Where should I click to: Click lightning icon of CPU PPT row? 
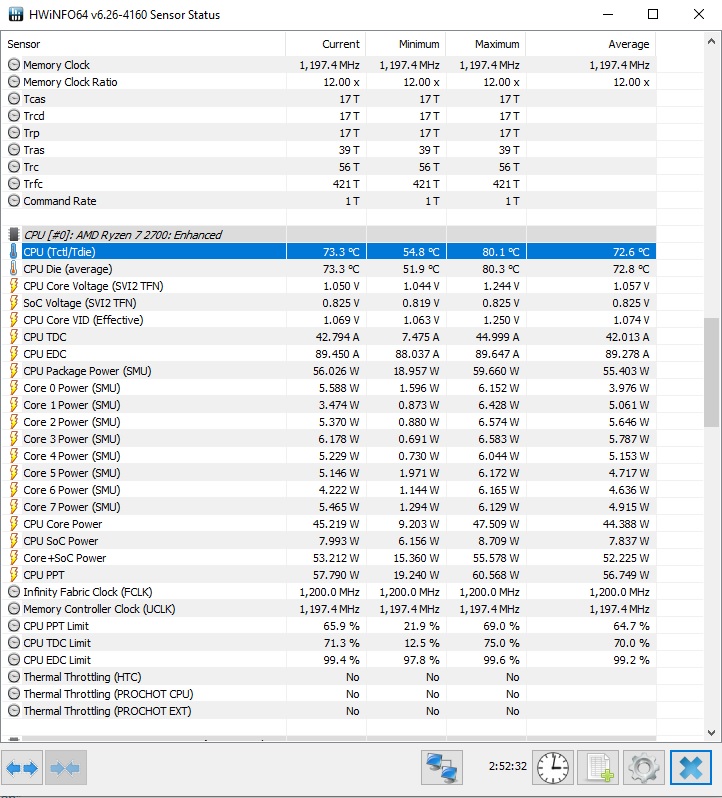tap(14, 575)
